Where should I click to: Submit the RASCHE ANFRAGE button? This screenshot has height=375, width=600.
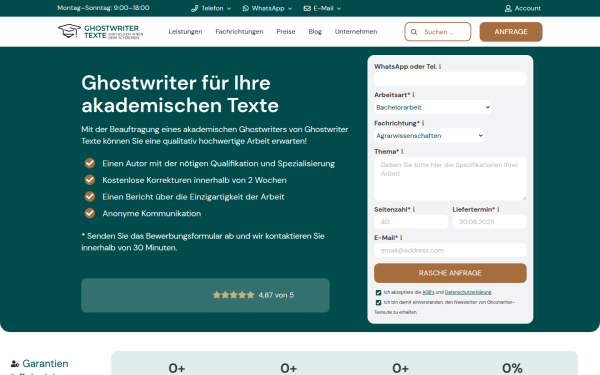[450, 273]
